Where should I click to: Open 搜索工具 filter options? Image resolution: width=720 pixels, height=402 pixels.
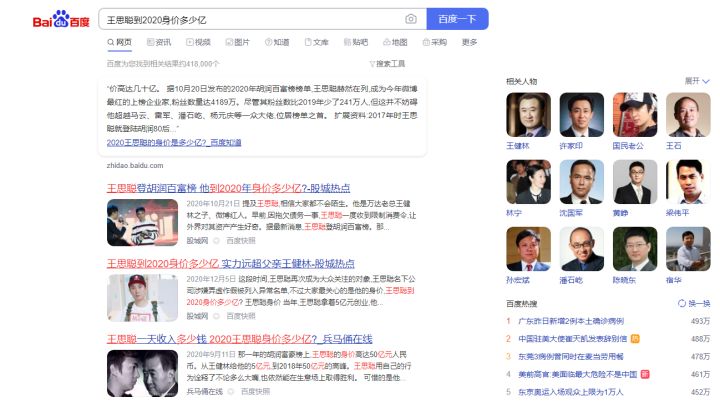click(387, 64)
